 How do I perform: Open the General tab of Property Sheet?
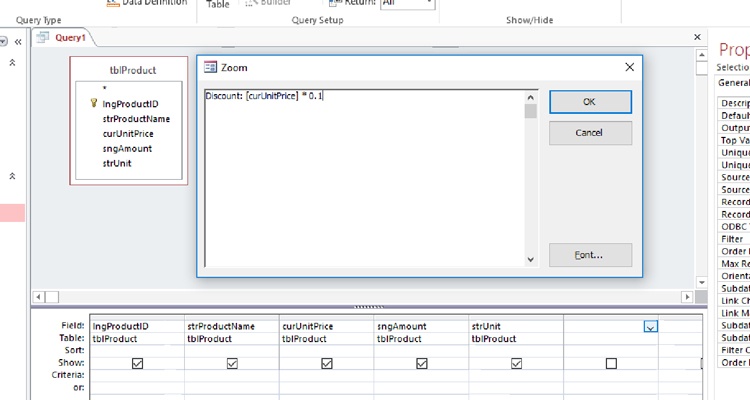click(x=733, y=82)
